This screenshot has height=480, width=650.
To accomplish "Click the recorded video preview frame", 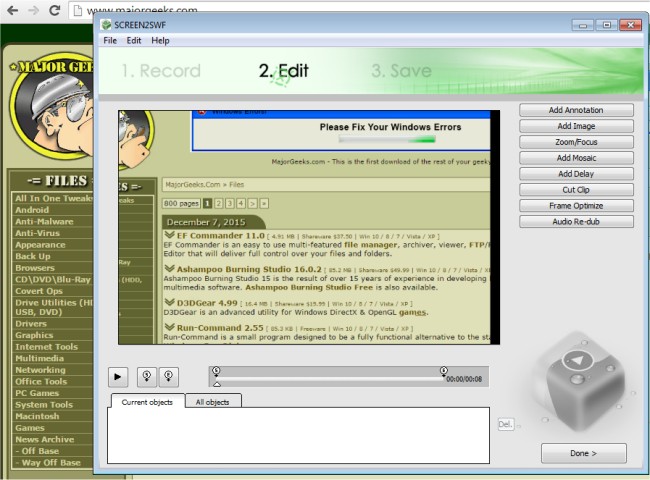I will pyautogui.click(x=309, y=227).
